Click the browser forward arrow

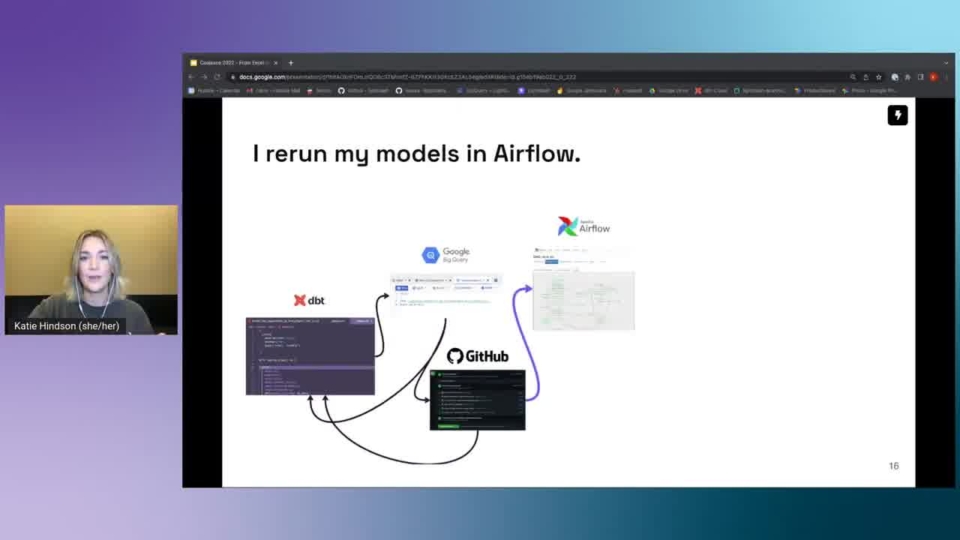tap(204, 77)
